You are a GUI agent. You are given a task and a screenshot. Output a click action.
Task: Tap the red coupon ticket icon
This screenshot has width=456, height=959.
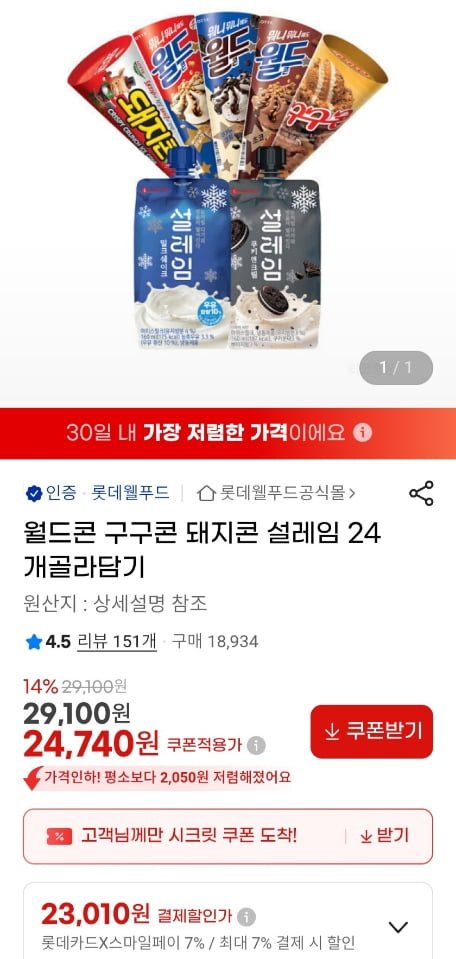(59, 837)
